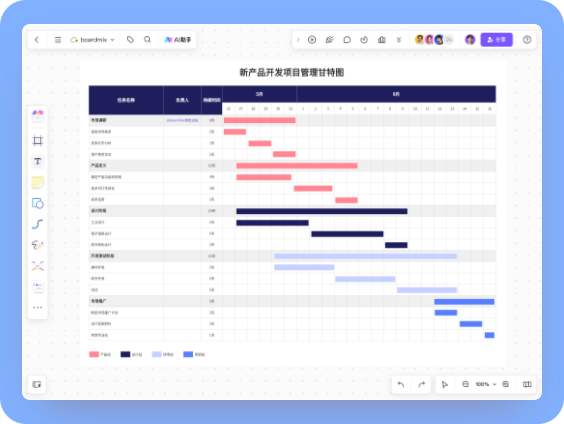Open the mind map tool
Screen dimensions: 564x424
(x=37, y=266)
